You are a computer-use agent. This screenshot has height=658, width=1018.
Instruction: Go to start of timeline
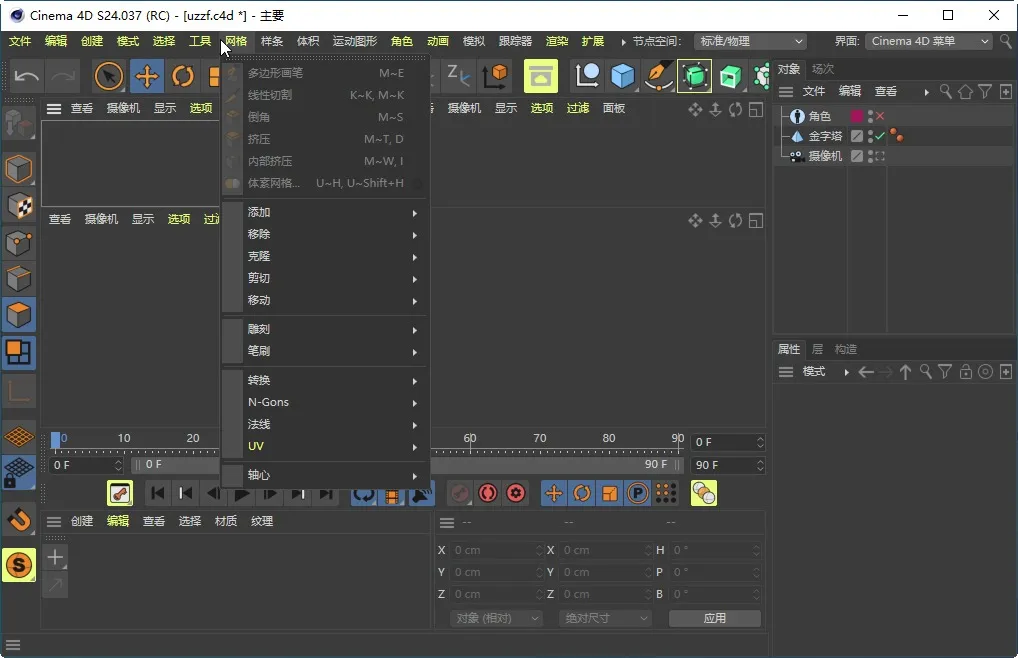[157, 493]
